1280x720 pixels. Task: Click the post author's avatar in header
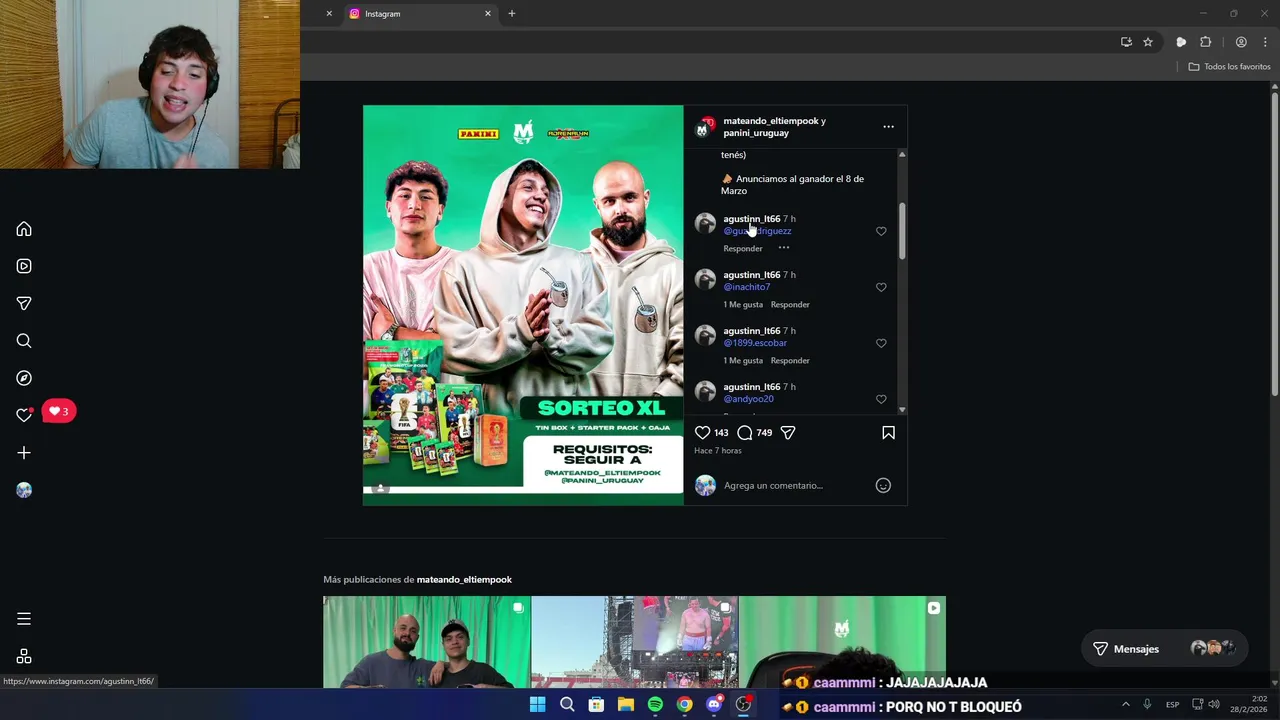tap(705, 127)
